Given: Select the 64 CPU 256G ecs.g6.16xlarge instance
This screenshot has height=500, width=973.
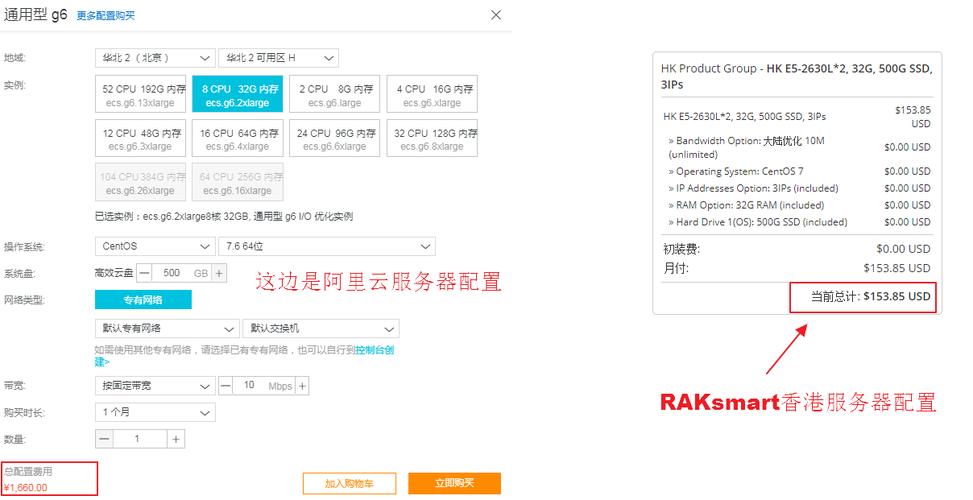Looking at the screenshot, I should 238,182.
